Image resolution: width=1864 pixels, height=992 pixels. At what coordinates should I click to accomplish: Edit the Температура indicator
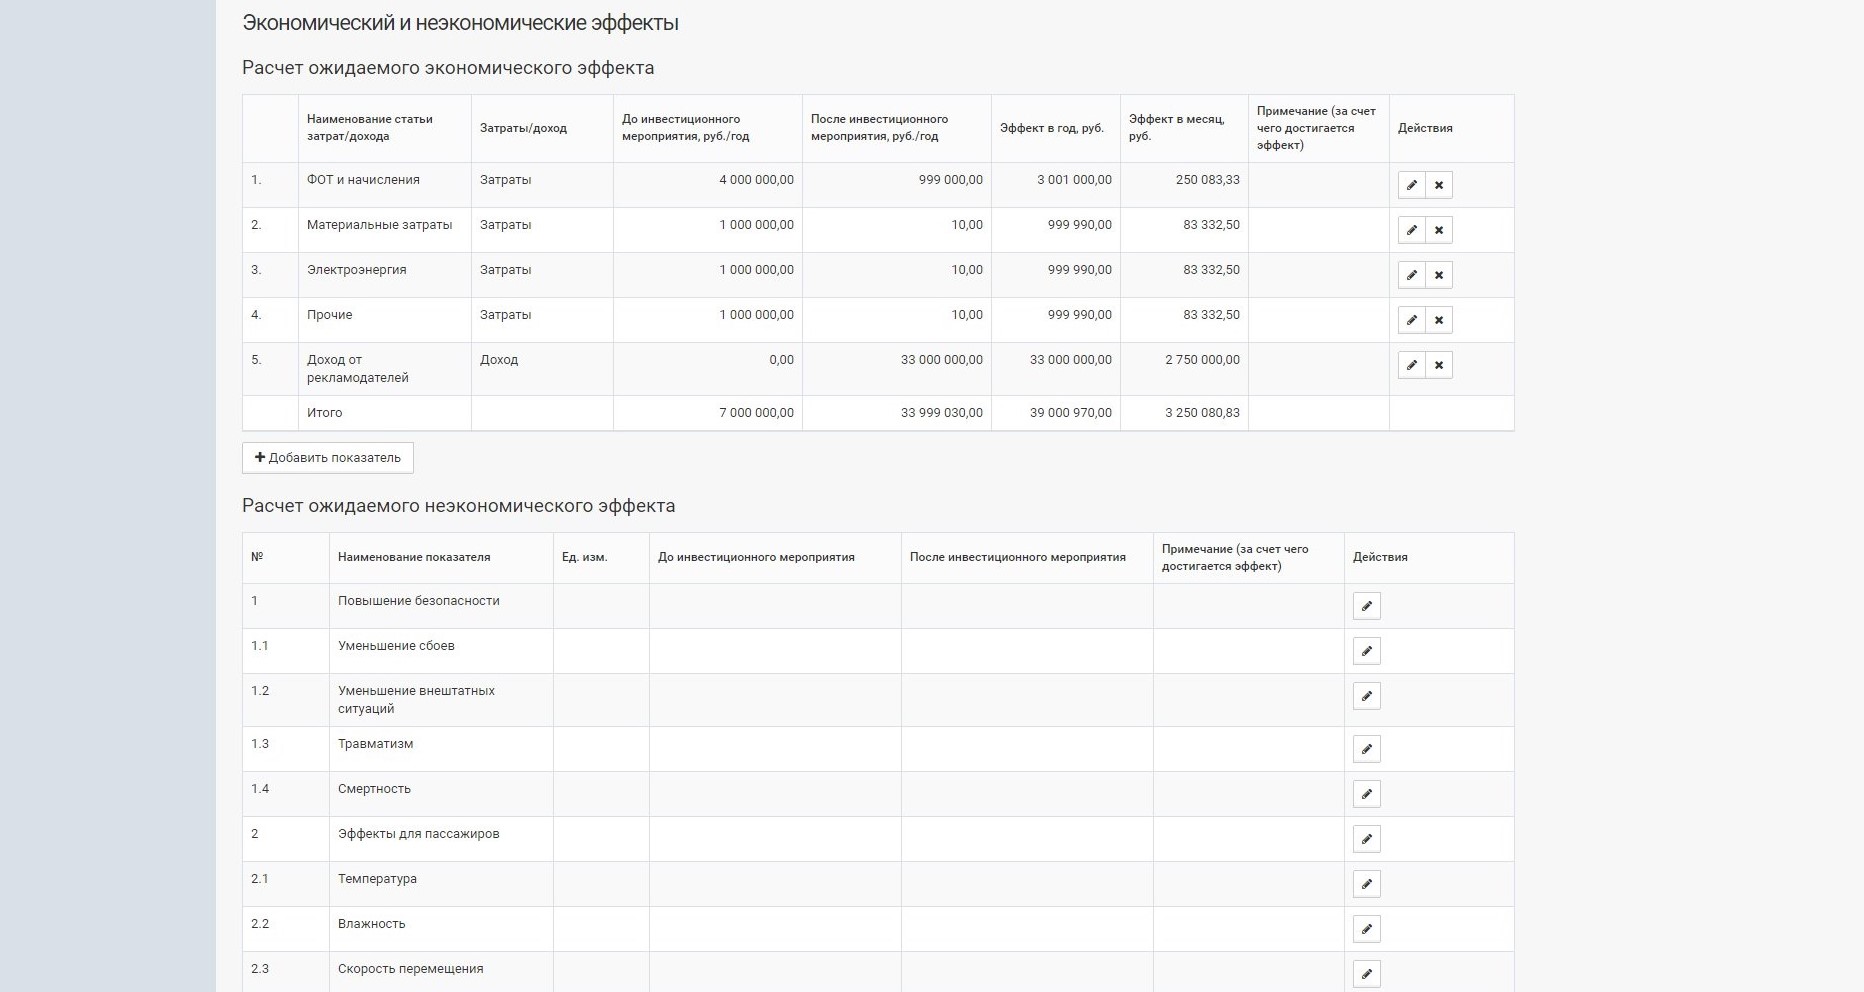(x=1367, y=884)
